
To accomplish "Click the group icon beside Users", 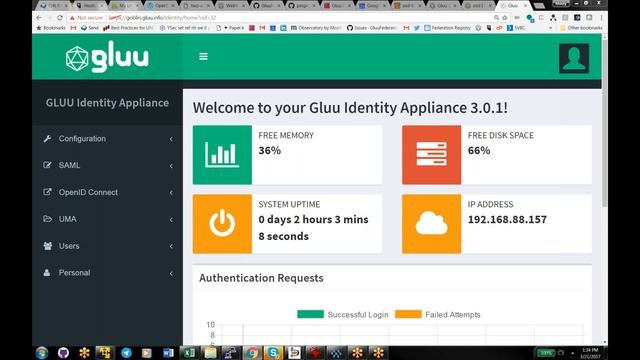I will click(x=47, y=246).
